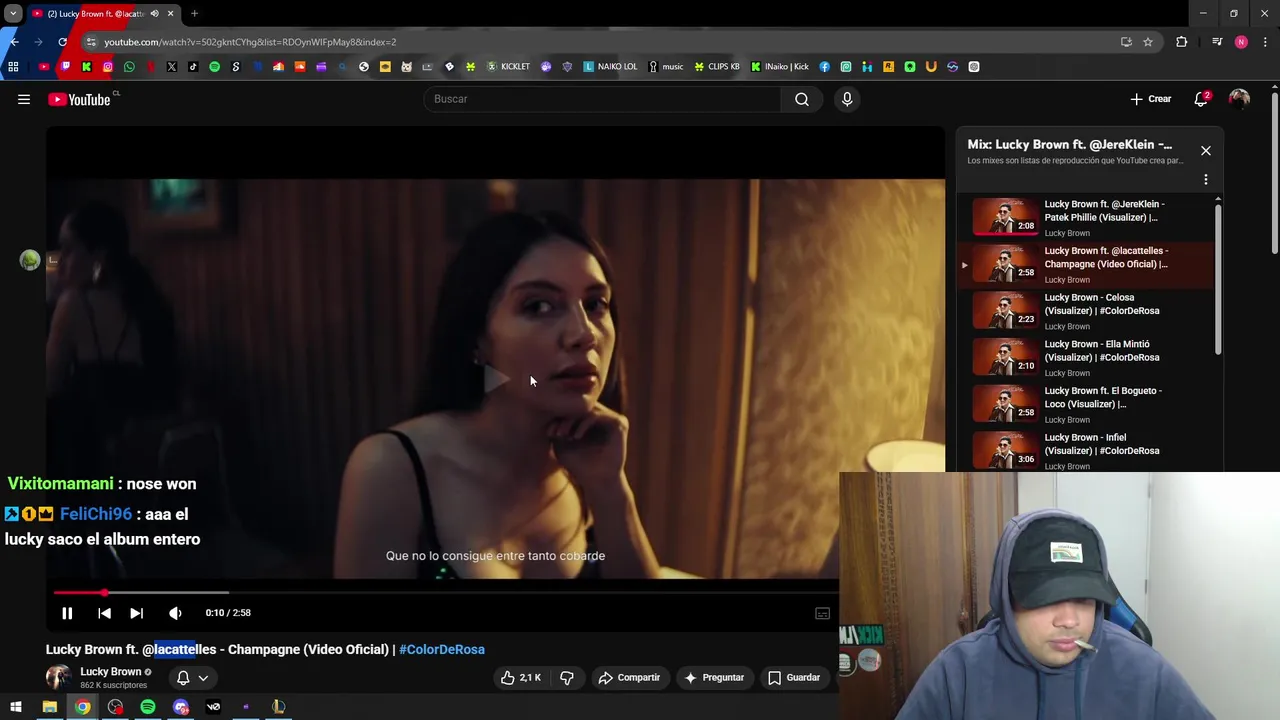Open the INaiko | Kick bookmark
The width and height of the screenshot is (1280, 720).
(x=780, y=67)
